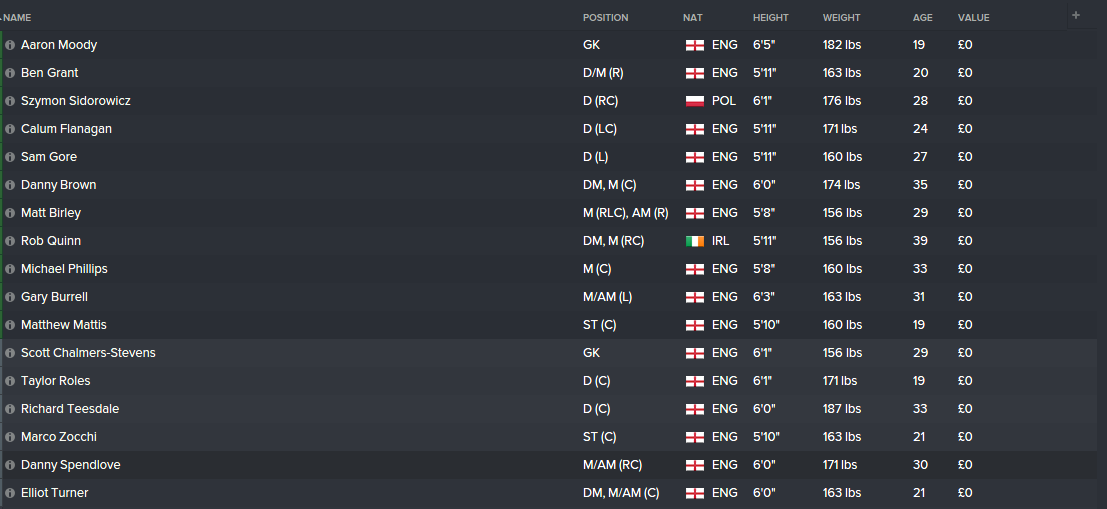The width and height of the screenshot is (1107, 509).
Task: Select player name Gary Burrell
Action: coord(54,297)
